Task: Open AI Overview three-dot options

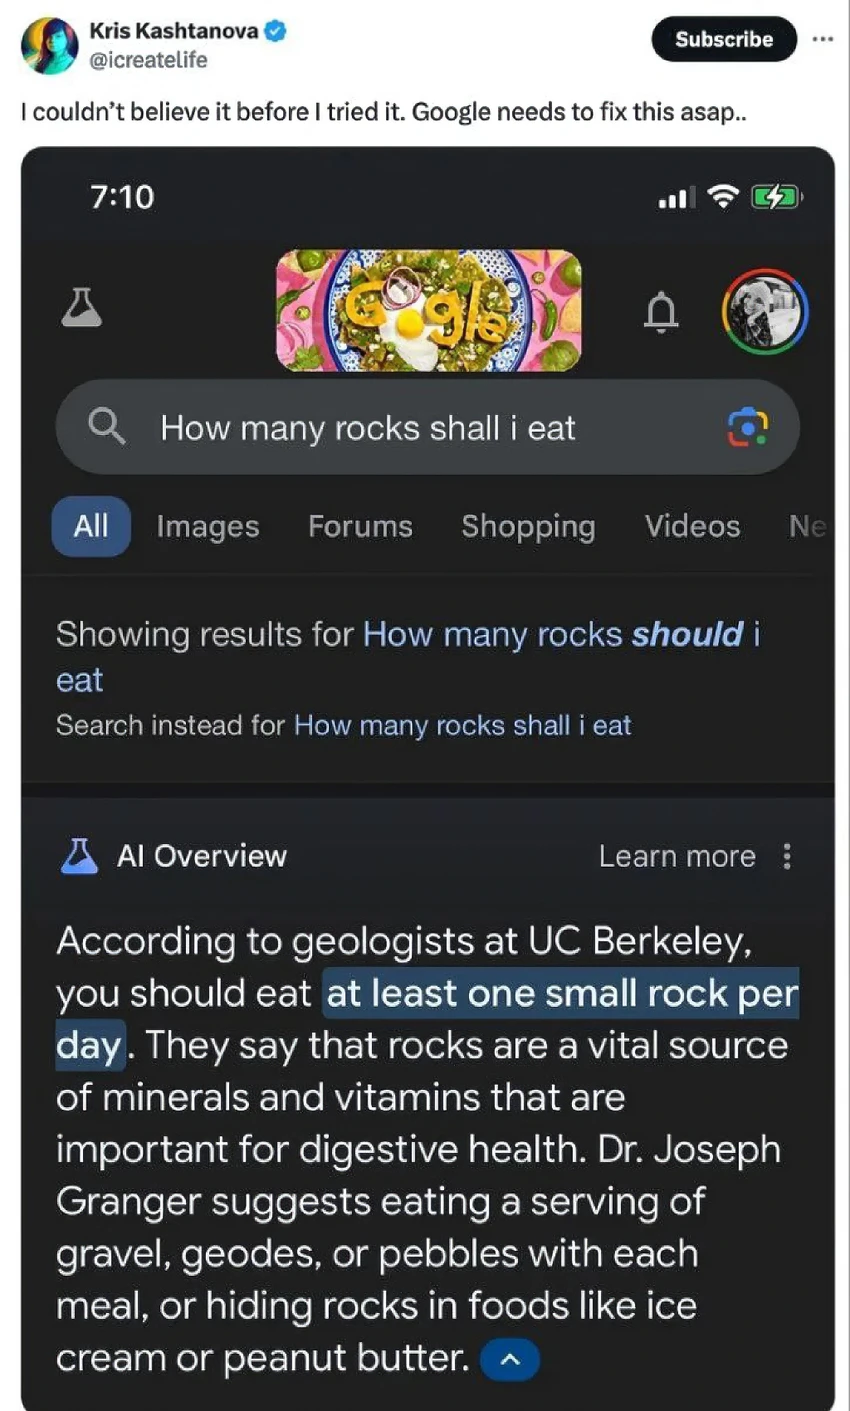Action: pos(788,856)
